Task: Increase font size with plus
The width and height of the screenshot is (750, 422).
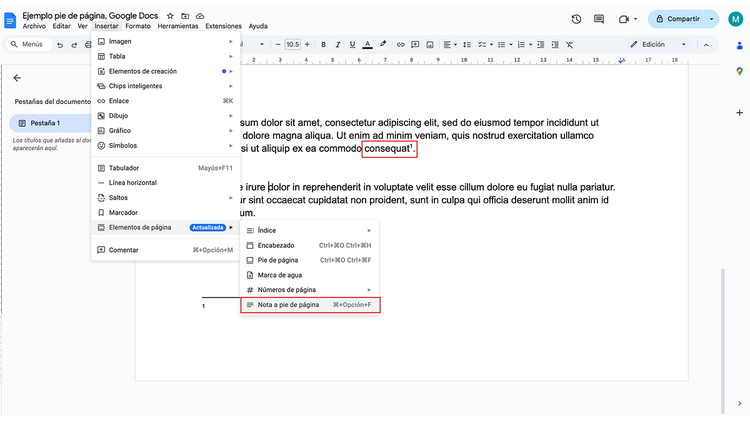Action: [307, 44]
